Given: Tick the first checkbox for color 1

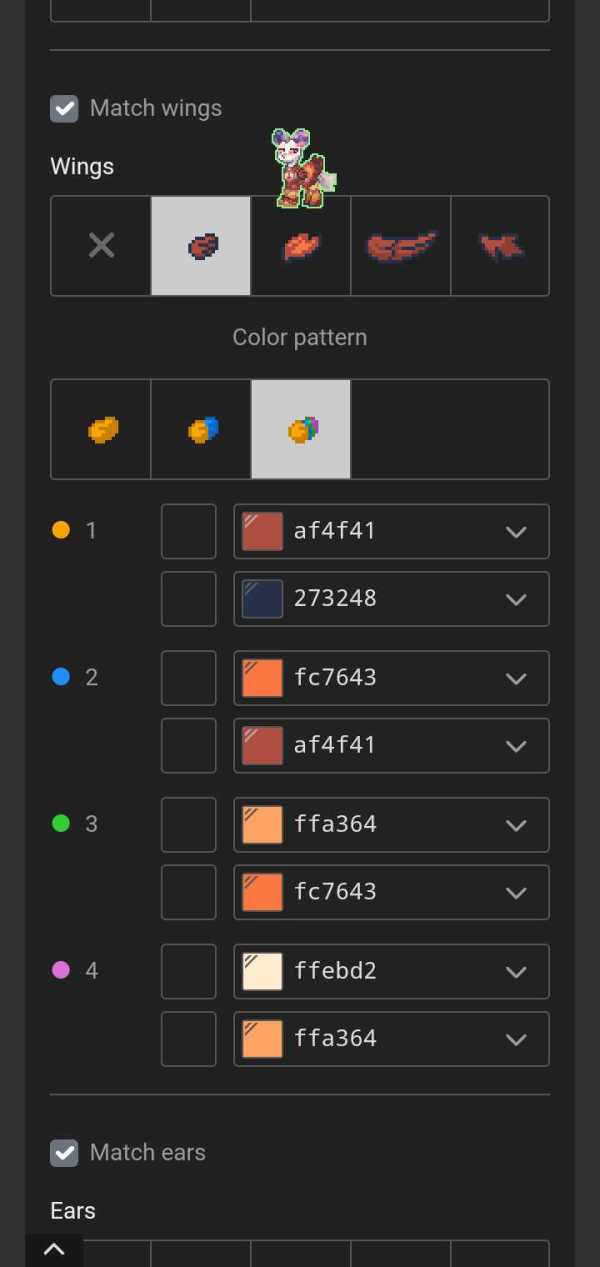Looking at the screenshot, I should pyautogui.click(x=189, y=531).
